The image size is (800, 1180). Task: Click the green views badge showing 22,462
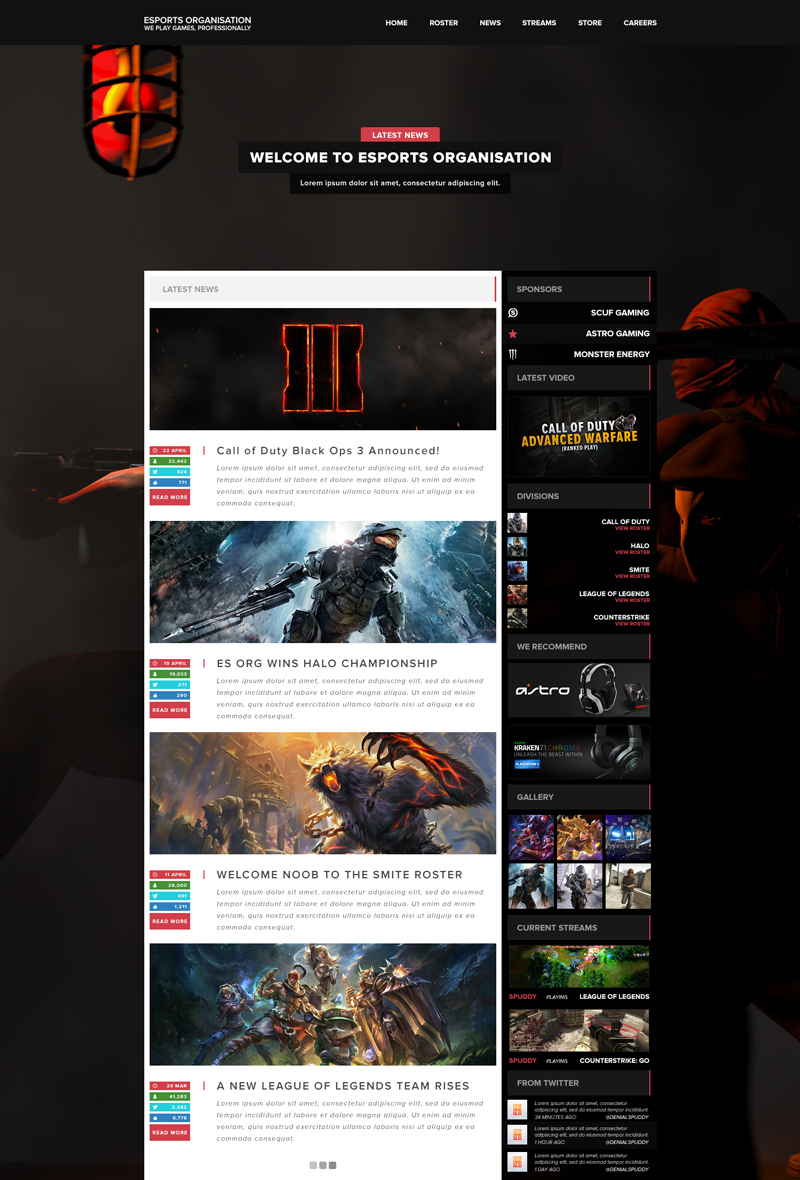click(x=169, y=461)
